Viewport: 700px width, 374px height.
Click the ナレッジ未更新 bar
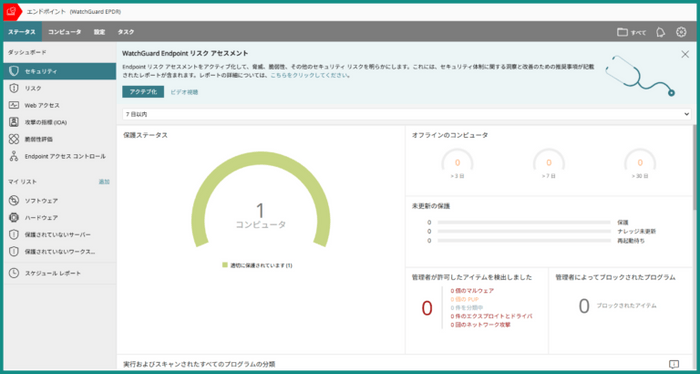coord(524,231)
